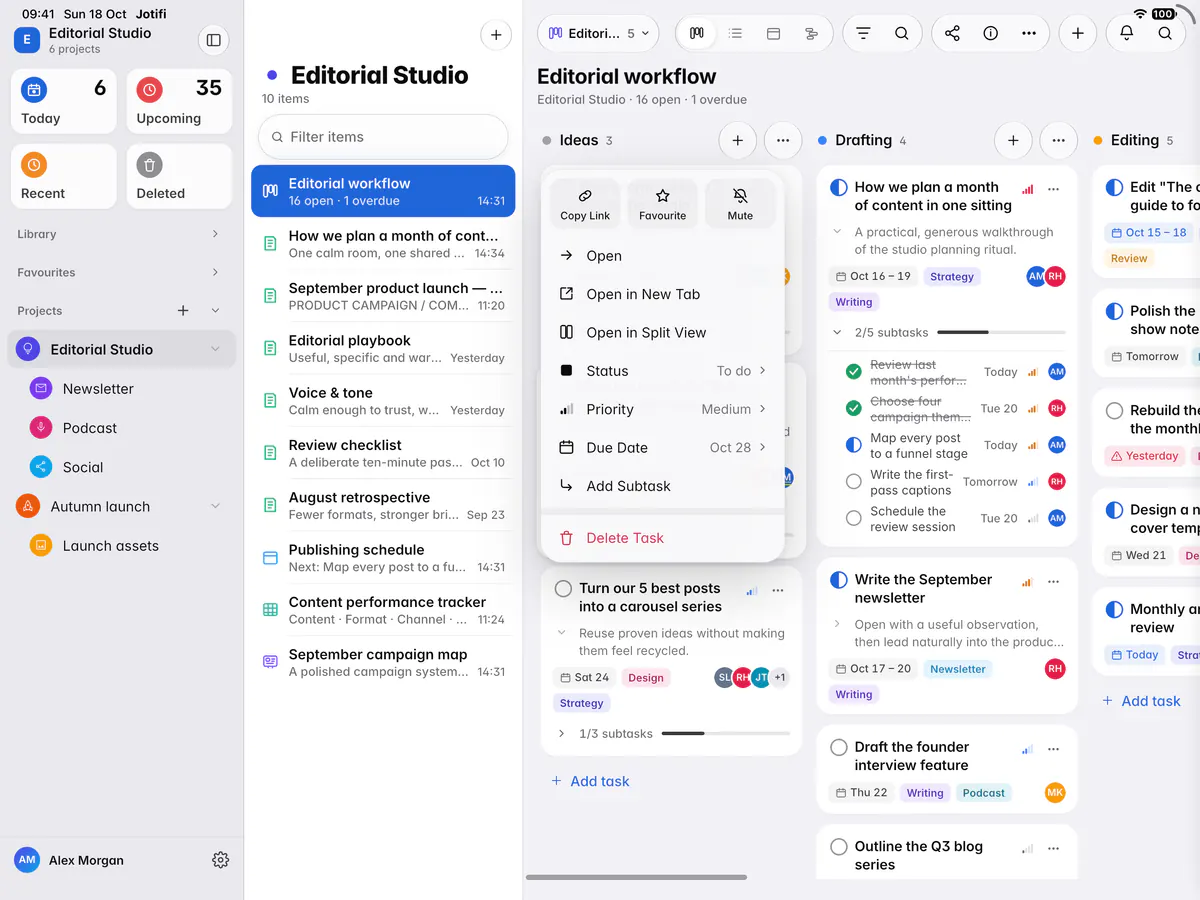
Task: Open Due Date submenu
Action: 663,448
